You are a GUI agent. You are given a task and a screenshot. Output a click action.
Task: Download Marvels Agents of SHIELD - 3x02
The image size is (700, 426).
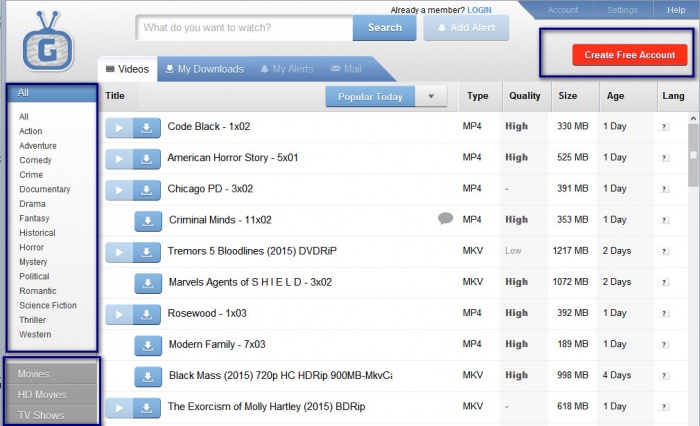pyautogui.click(x=148, y=284)
